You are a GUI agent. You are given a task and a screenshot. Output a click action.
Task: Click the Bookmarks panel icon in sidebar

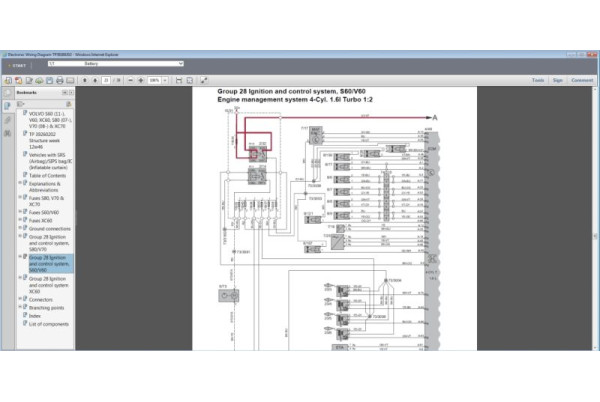pos(8,105)
